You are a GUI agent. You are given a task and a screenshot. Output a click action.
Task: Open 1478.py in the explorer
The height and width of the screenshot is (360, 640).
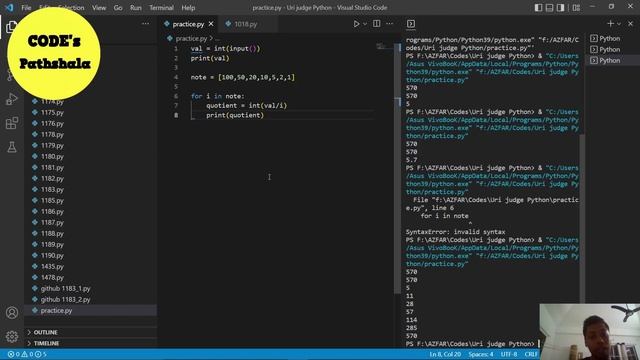pyautogui.click(x=52, y=278)
